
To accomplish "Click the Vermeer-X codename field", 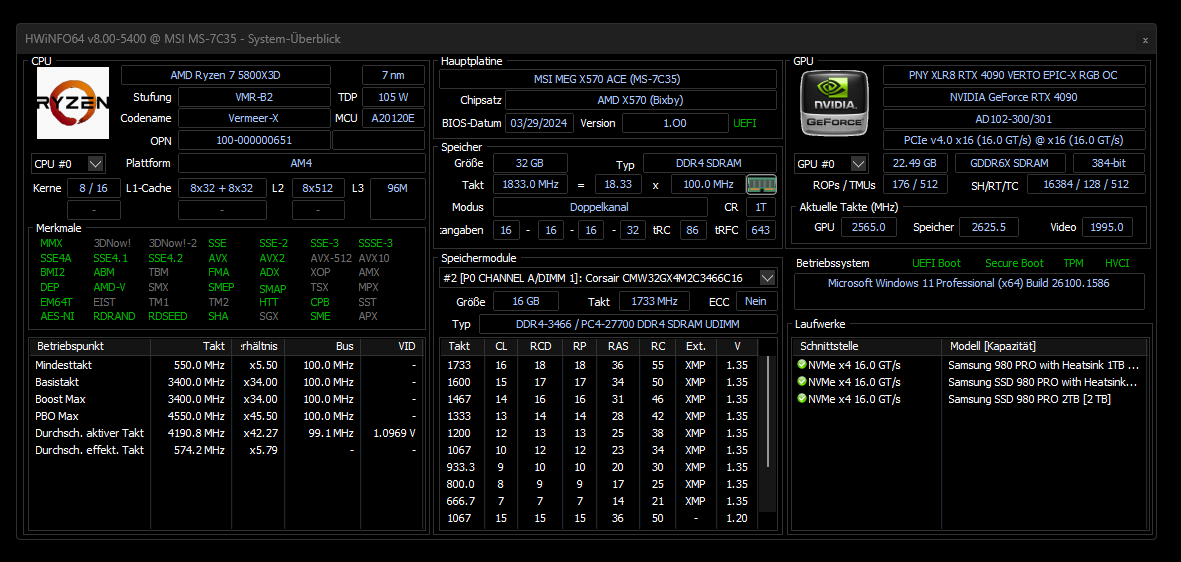I will tap(255, 118).
